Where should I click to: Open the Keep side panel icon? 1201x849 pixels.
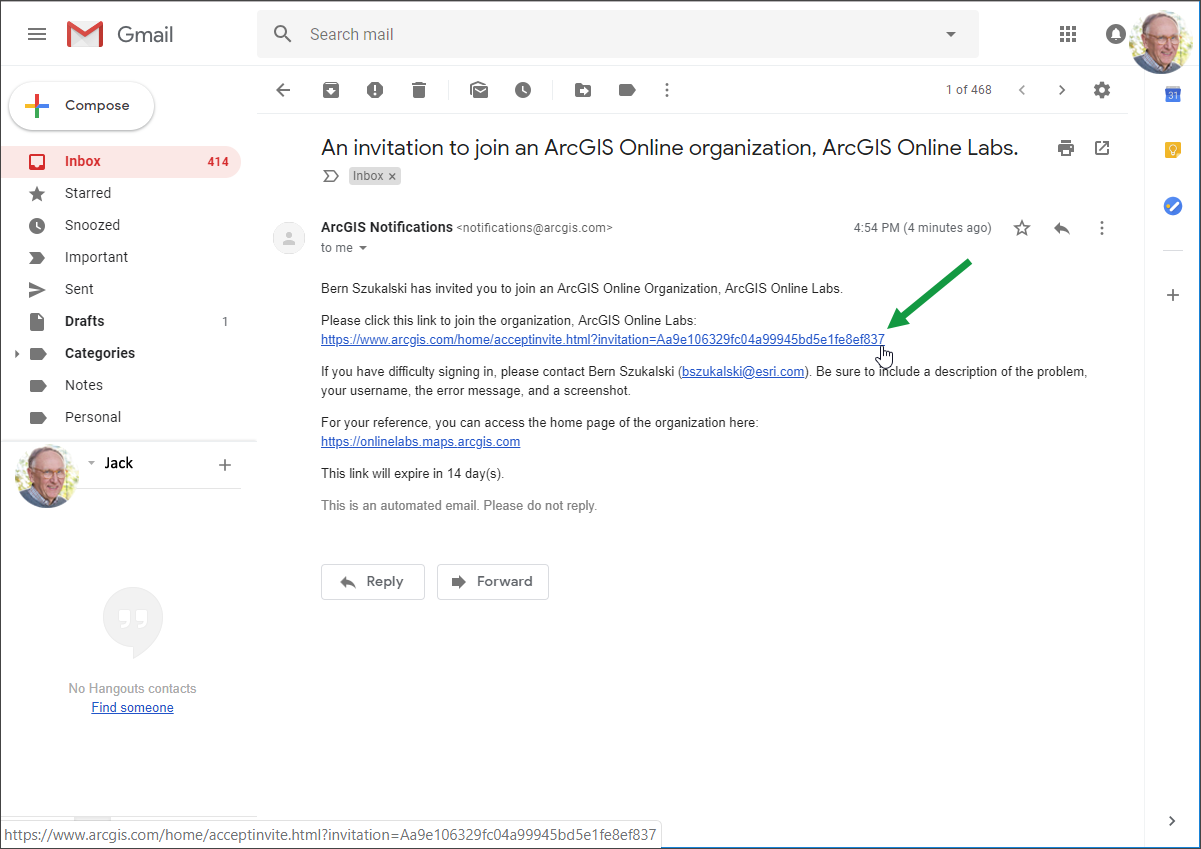[x=1173, y=150]
